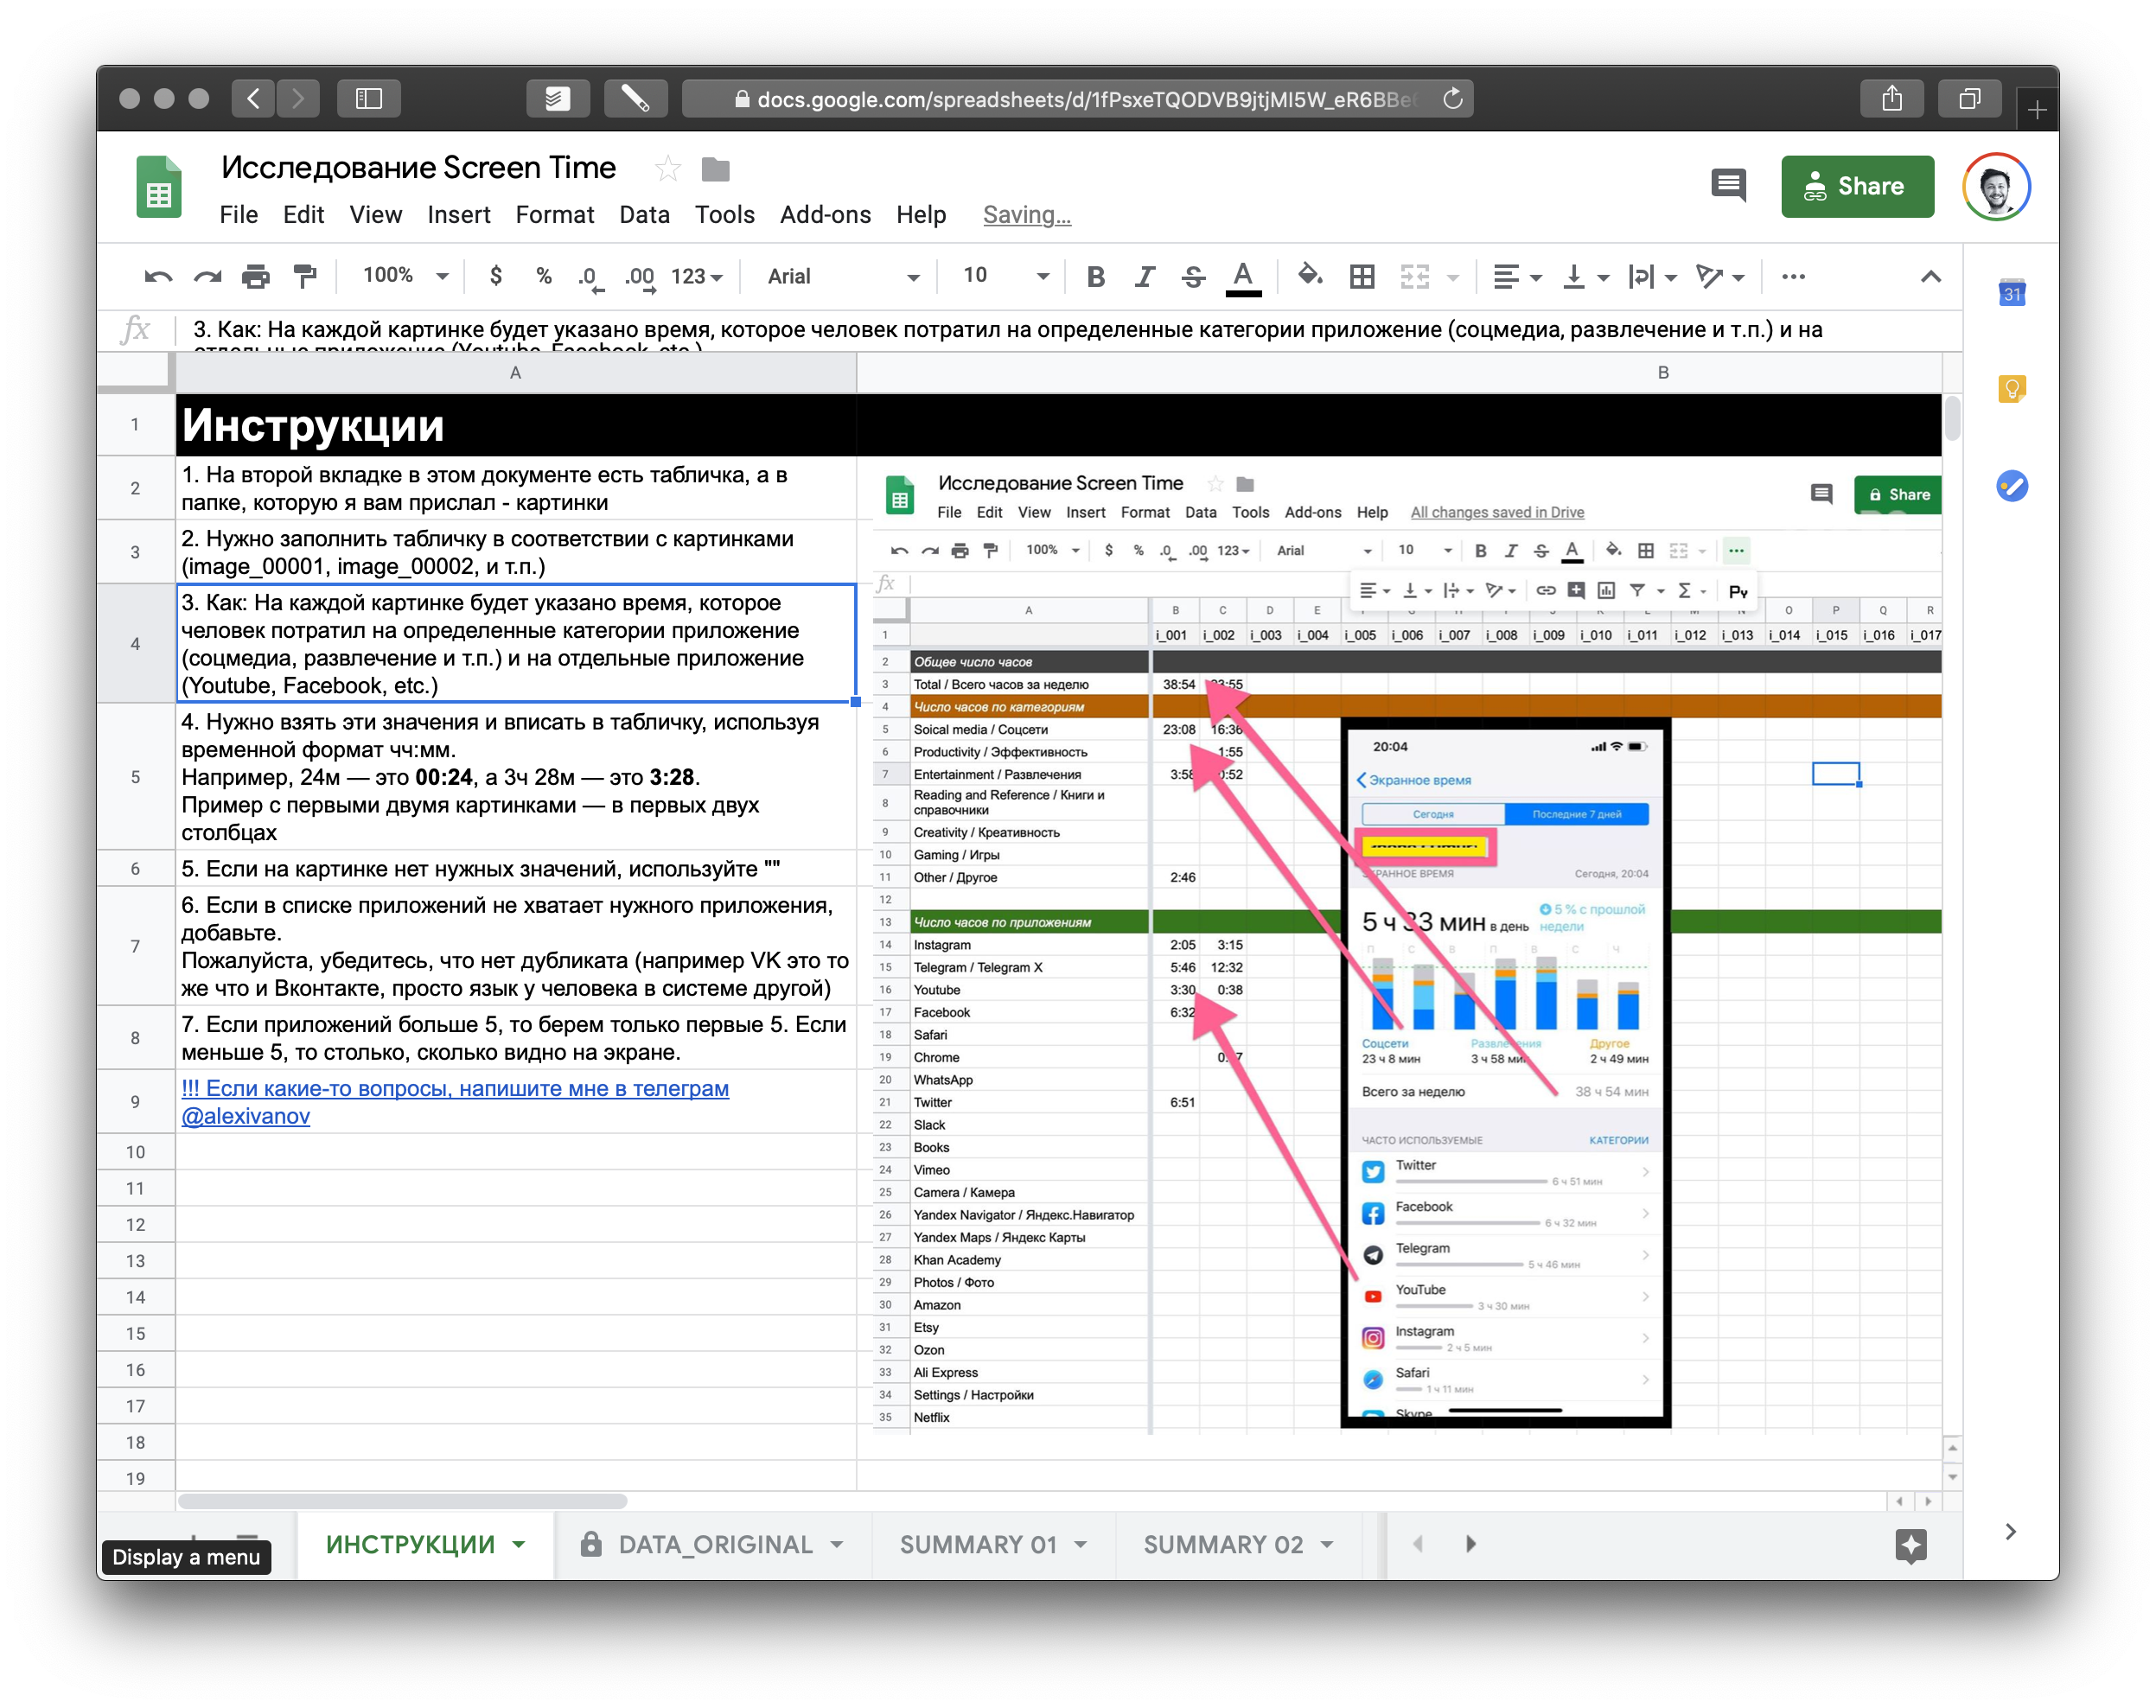This screenshot has height=1708, width=2156.
Task: Open Google Tasks side panel icon
Action: pos(2011,486)
